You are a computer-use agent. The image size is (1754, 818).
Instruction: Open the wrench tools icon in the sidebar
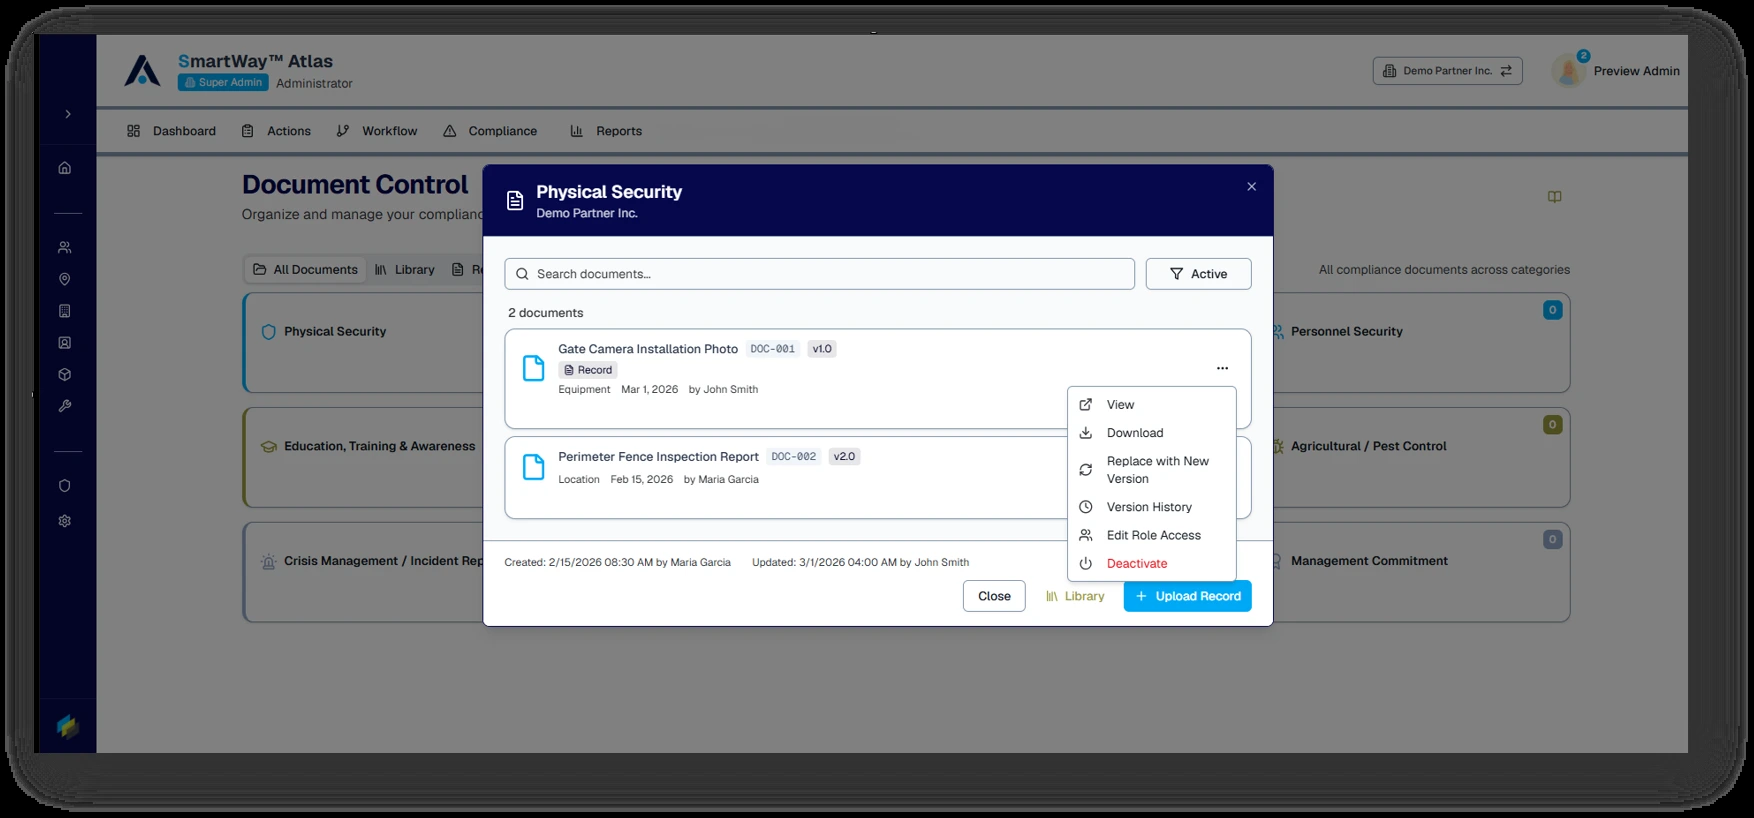click(65, 406)
